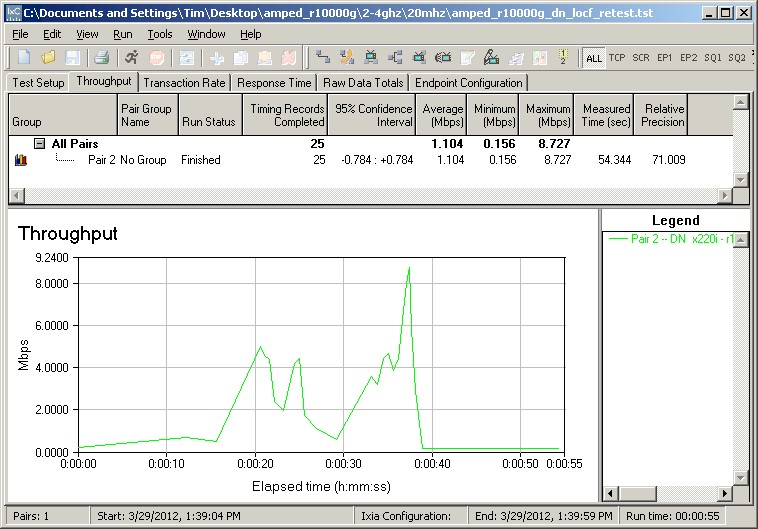Toggle the SQ1 filter button
The height and width of the screenshot is (529, 758).
pyautogui.click(x=713, y=58)
